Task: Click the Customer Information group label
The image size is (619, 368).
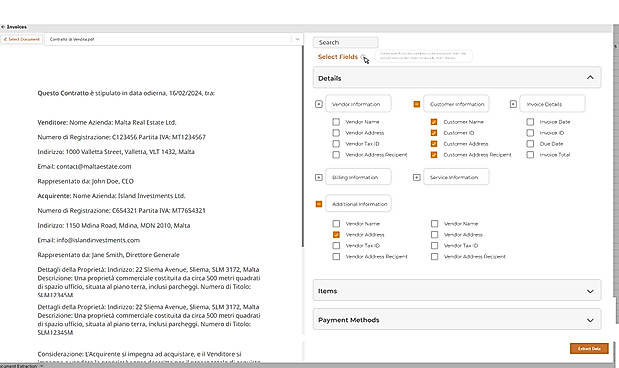Action: 456,104
